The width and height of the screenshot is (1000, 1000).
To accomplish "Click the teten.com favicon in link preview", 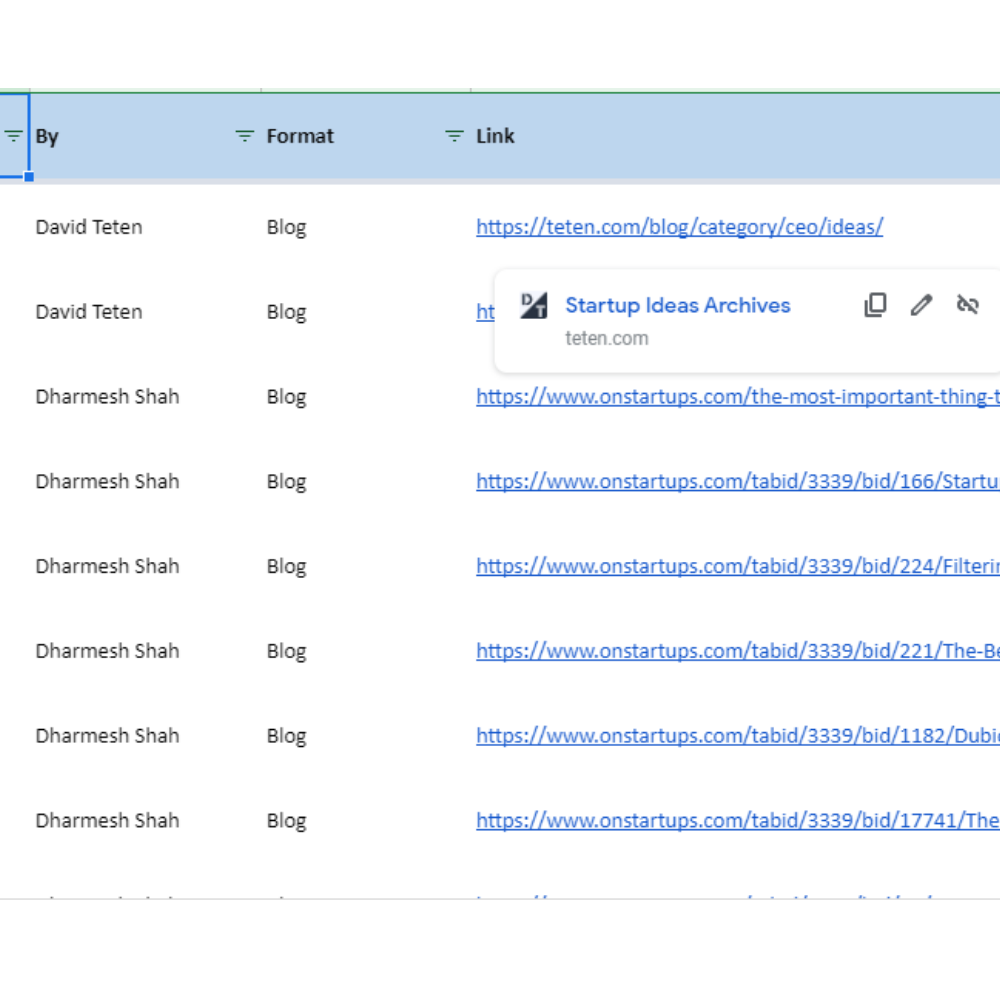I will [533, 305].
